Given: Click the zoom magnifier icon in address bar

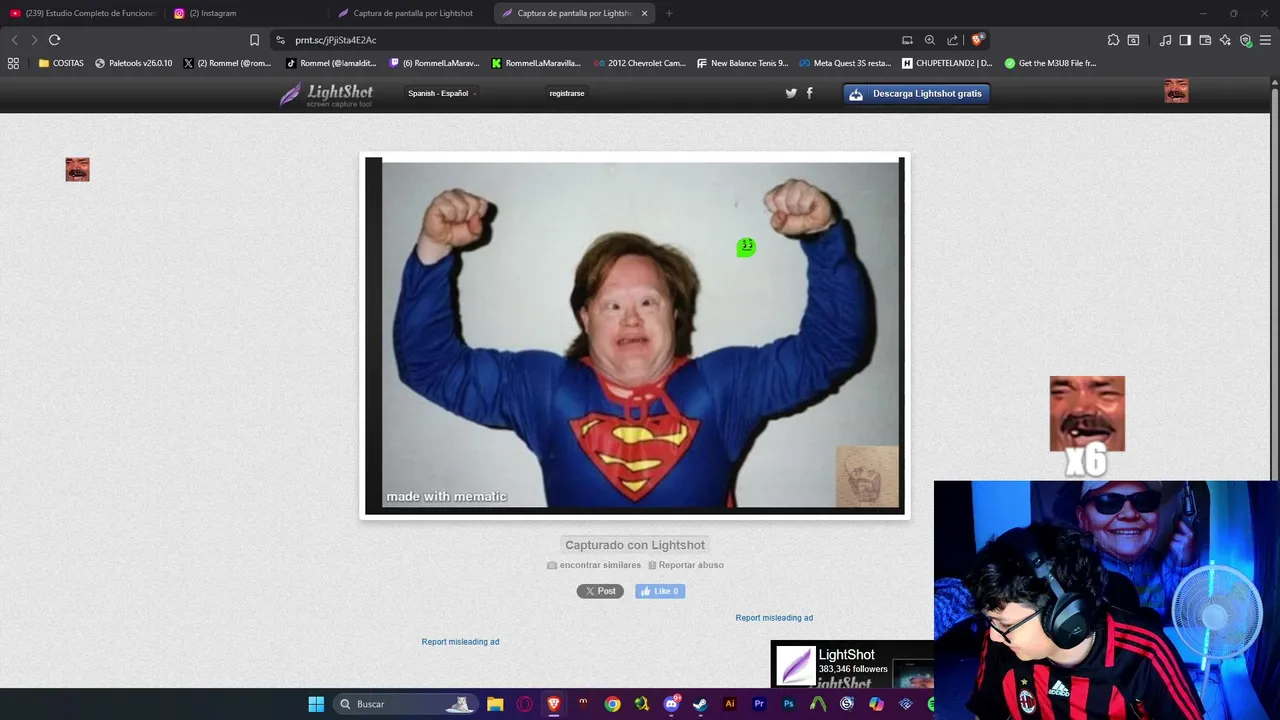Looking at the screenshot, I should 930,40.
